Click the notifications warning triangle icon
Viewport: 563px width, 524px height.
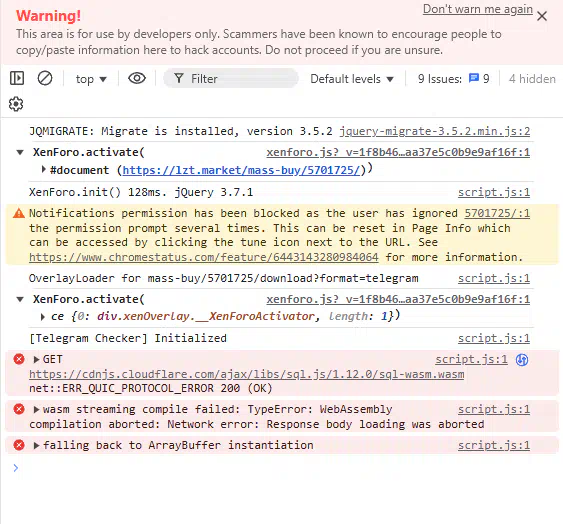pos(19,213)
